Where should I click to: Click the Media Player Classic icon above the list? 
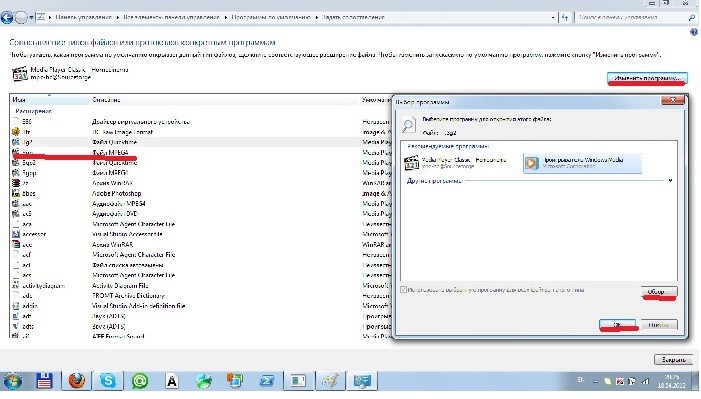20,74
